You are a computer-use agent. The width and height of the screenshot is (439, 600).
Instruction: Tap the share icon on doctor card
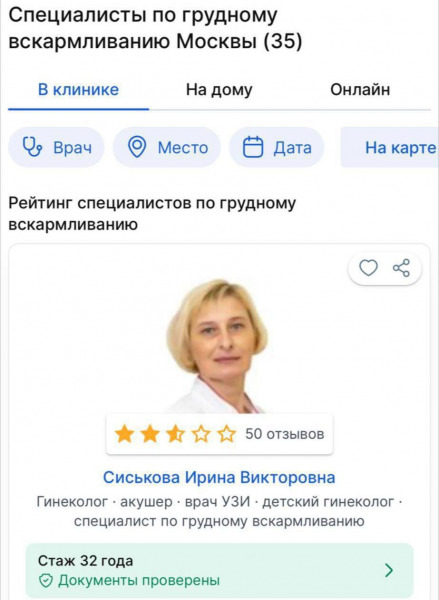pyautogui.click(x=401, y=268)
